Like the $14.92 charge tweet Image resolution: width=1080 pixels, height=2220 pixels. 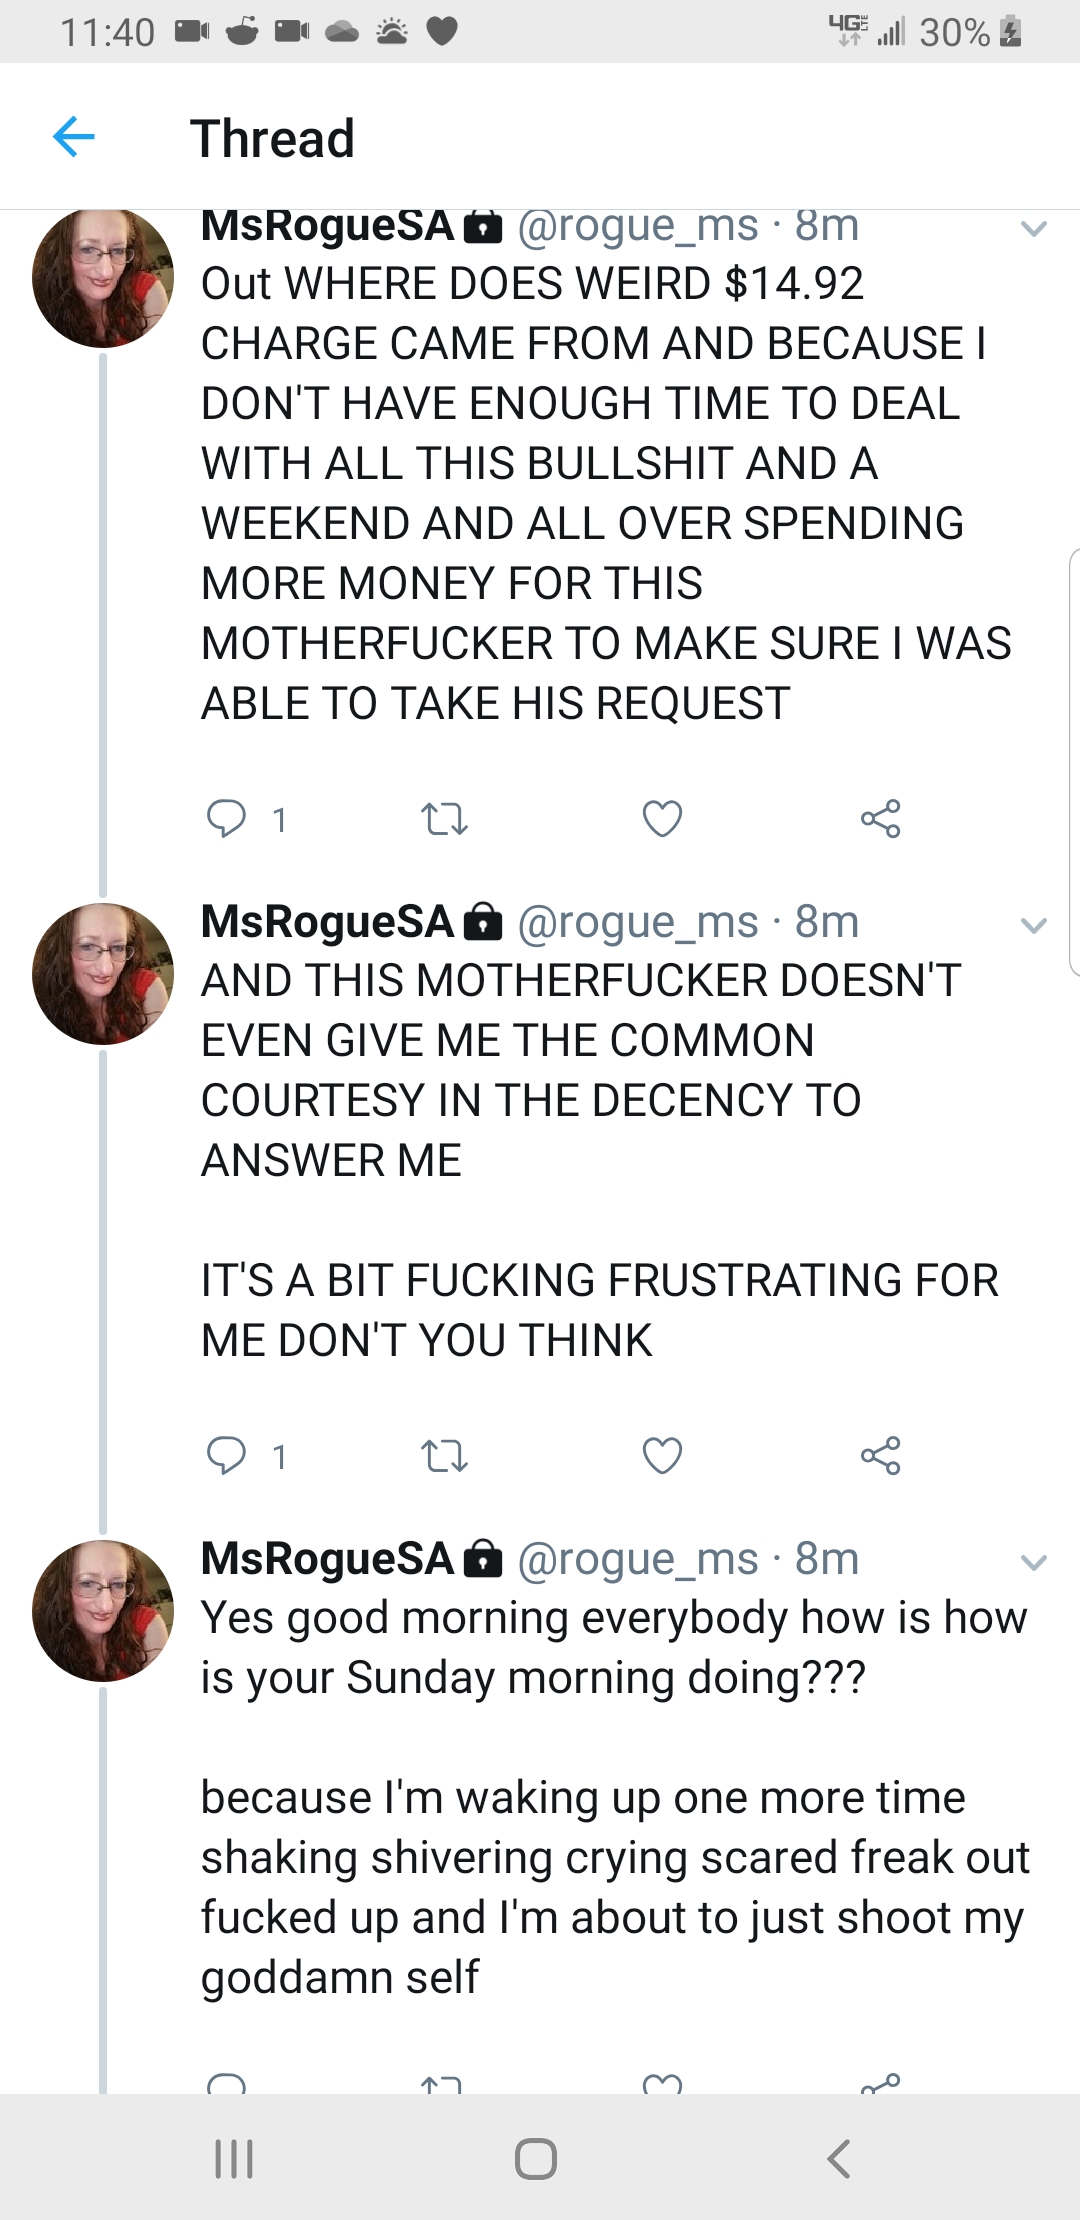click(662, 819)
